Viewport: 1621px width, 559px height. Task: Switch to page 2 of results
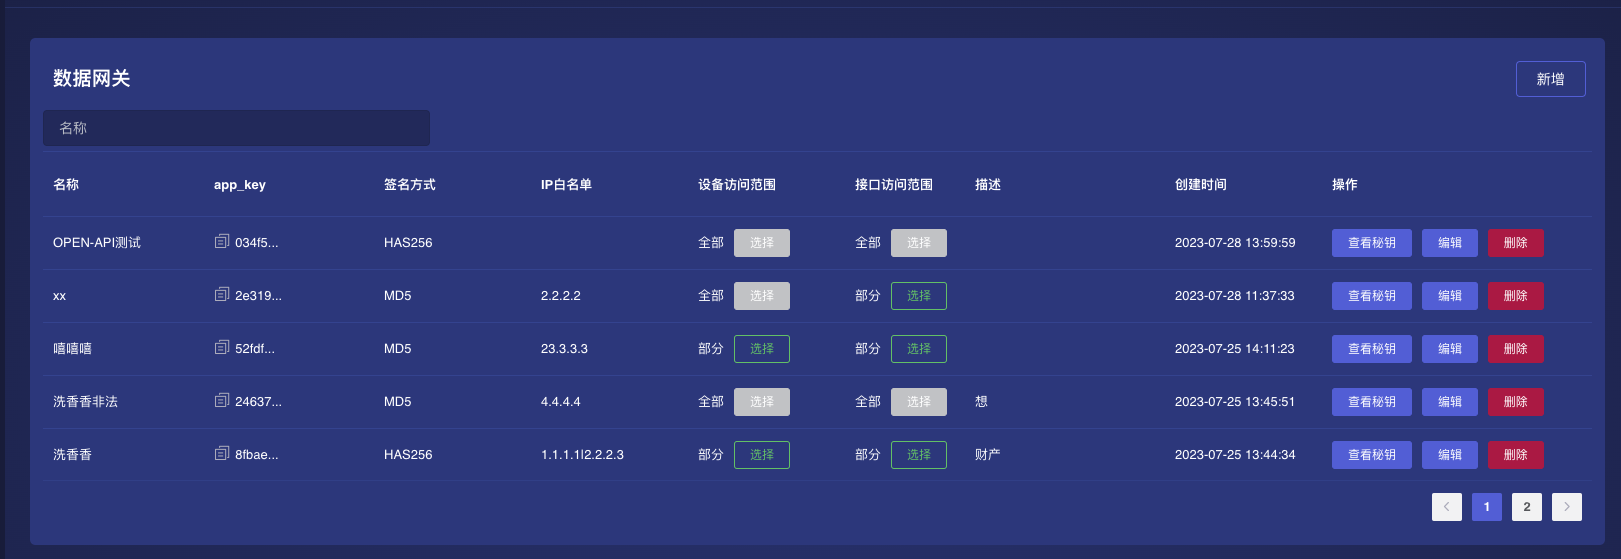pyautogui.click(x=1526, y=507)
